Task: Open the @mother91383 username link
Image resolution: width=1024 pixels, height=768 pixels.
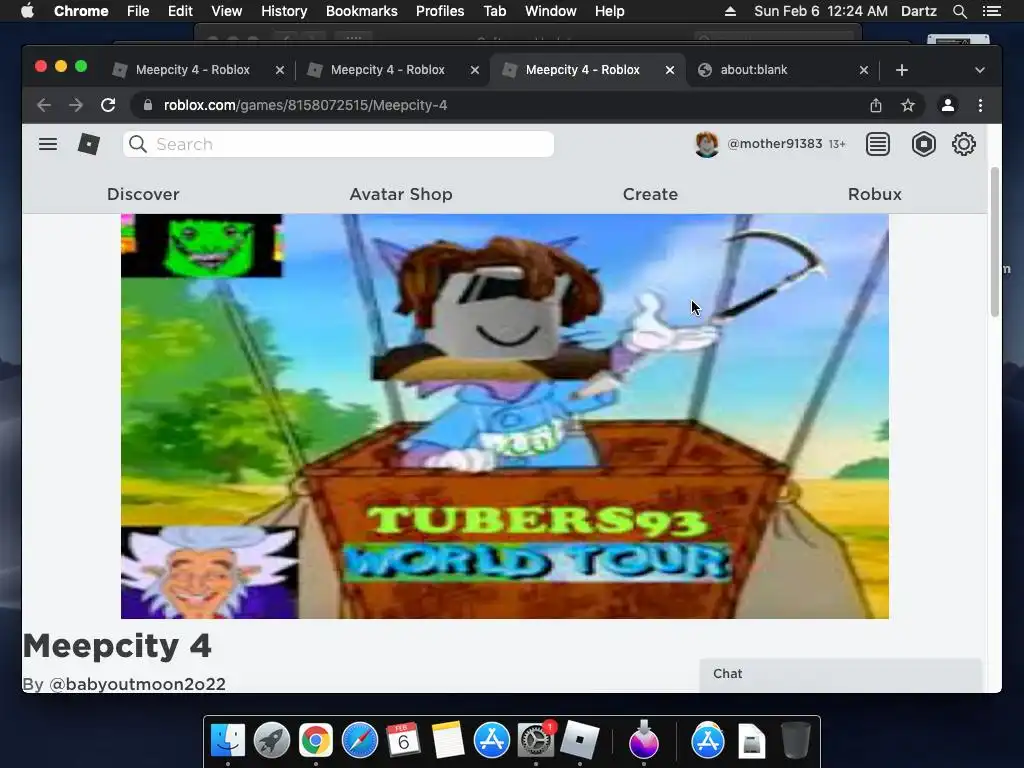Action: pos(775,144)
